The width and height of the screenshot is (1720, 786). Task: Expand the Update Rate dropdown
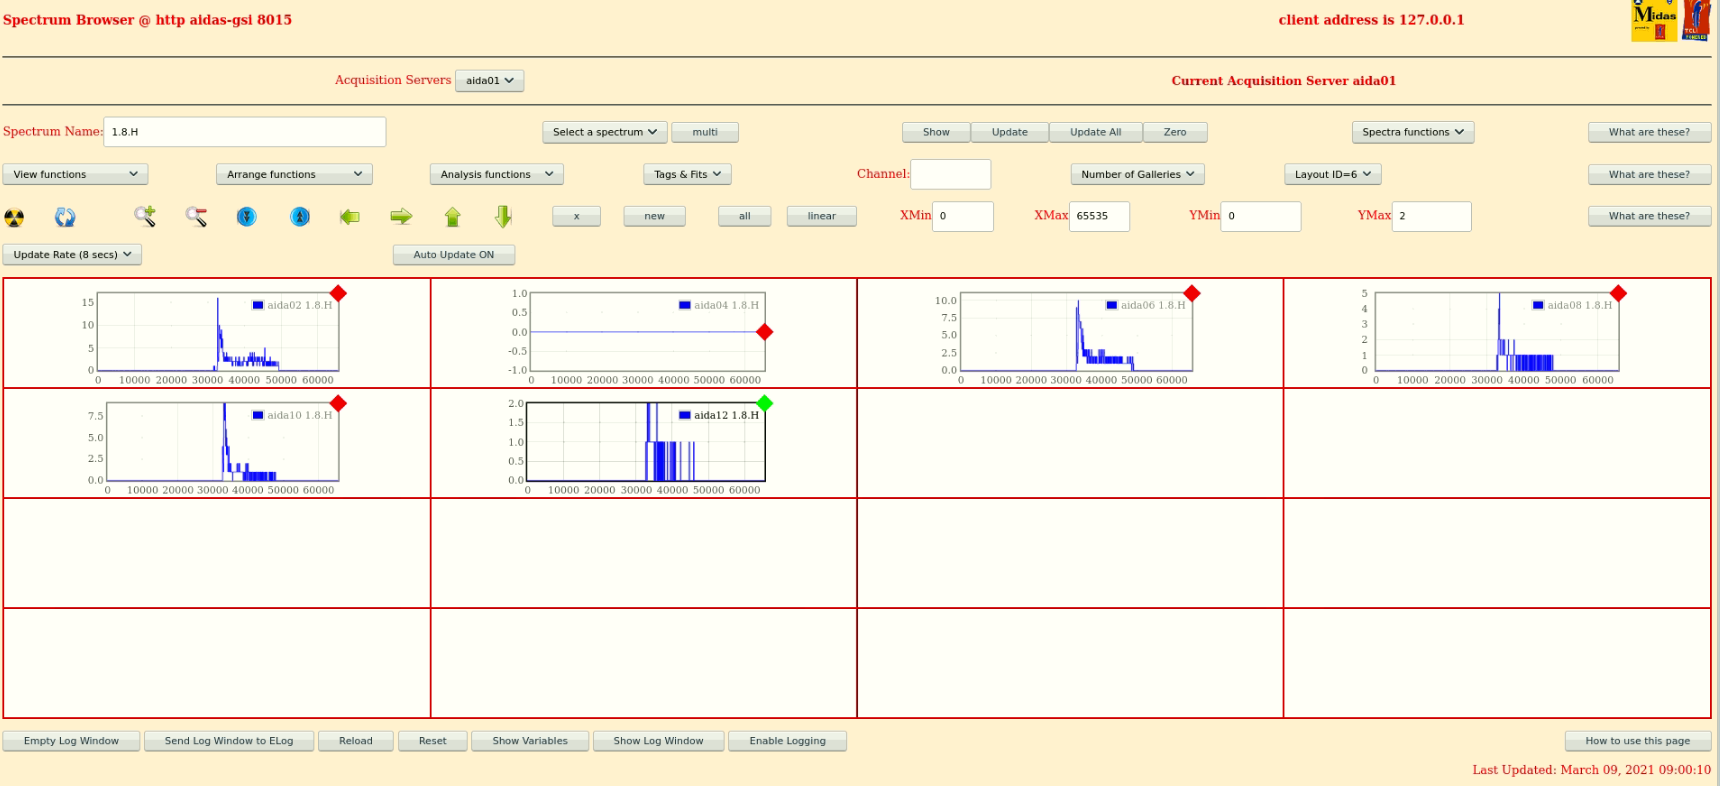(72, 255)
